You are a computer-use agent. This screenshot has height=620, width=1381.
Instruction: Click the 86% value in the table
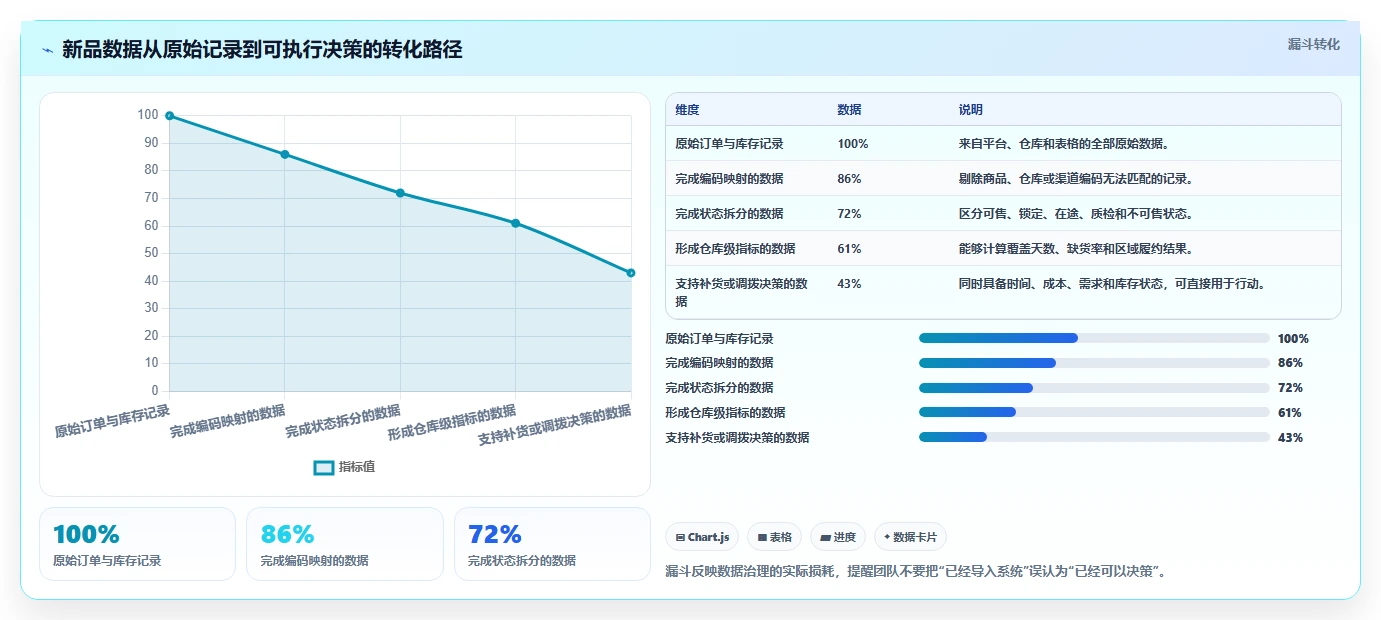point(849,179)
